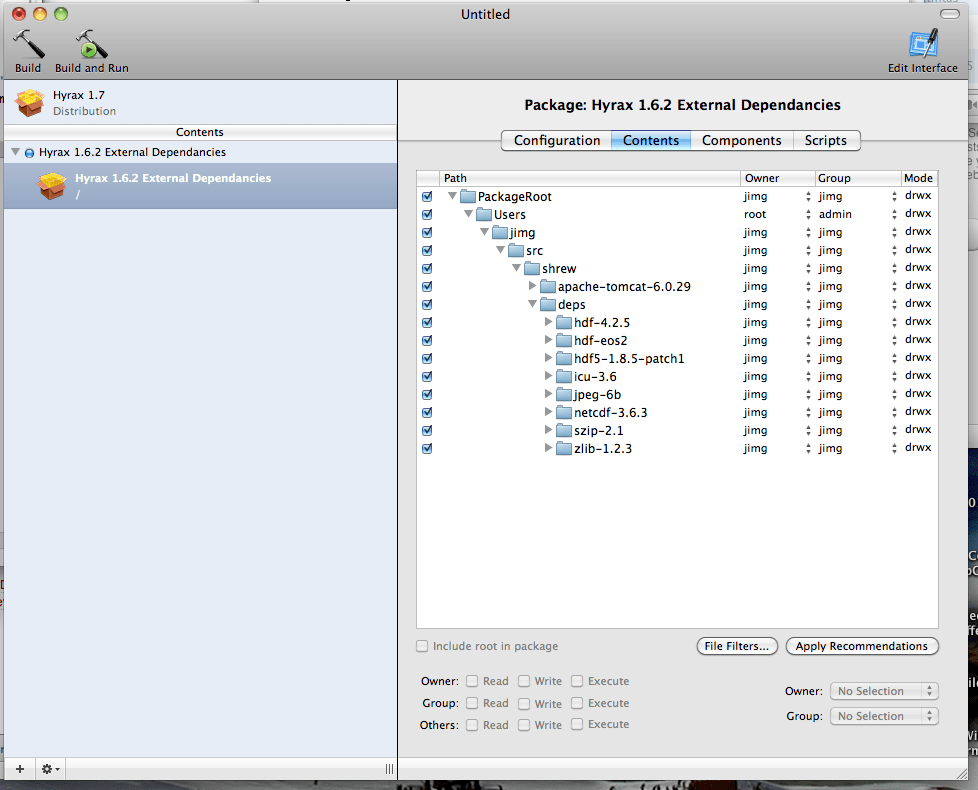This screenshot has width=978, height=790.
Task: Click the netcdf-3.6.3 folder icon
Action: (564, 413)
